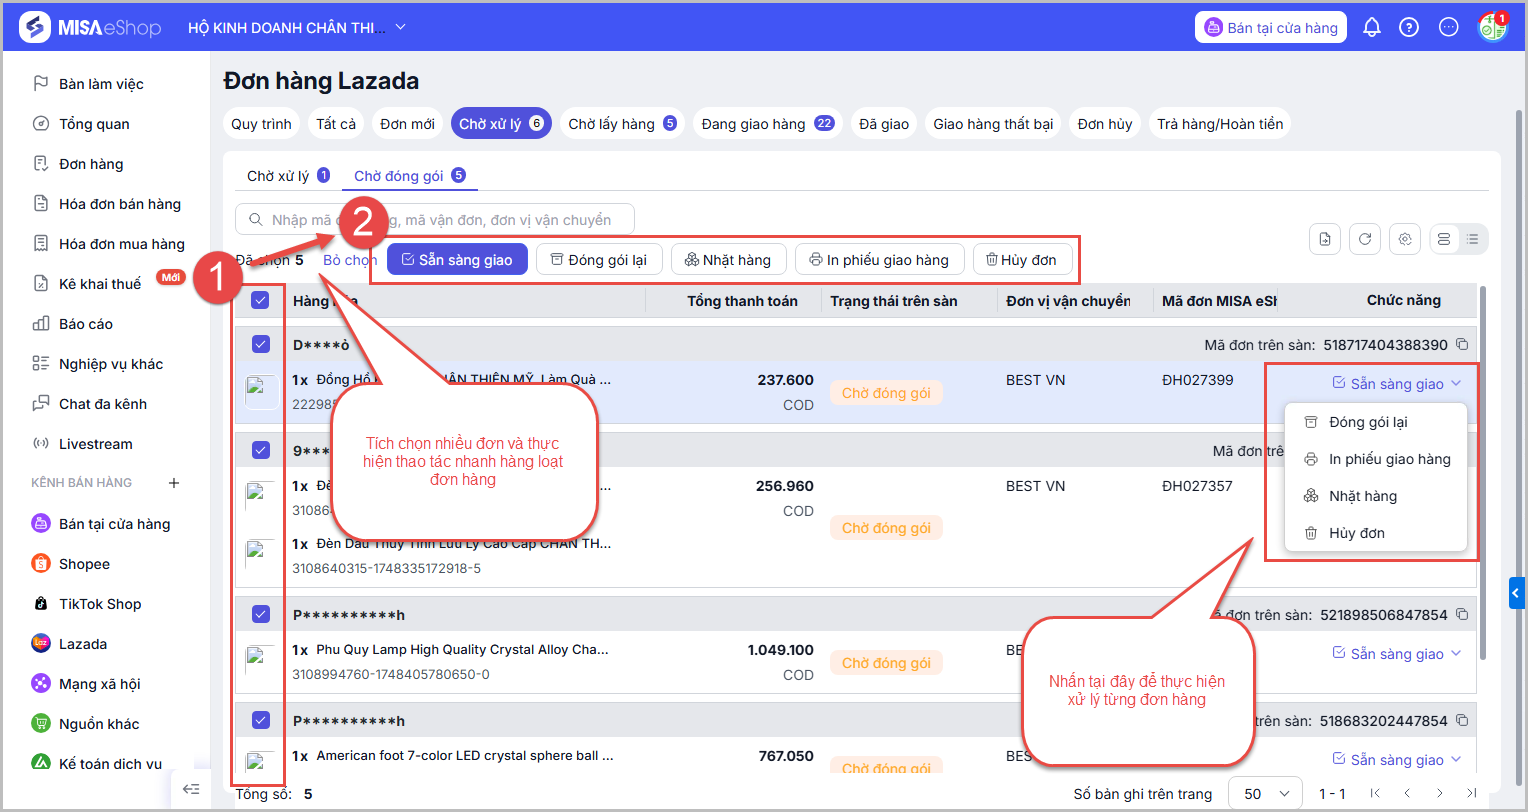Collapse the left sidebar
Viewport: 1528px width, 812px height.
pos(191,789)
